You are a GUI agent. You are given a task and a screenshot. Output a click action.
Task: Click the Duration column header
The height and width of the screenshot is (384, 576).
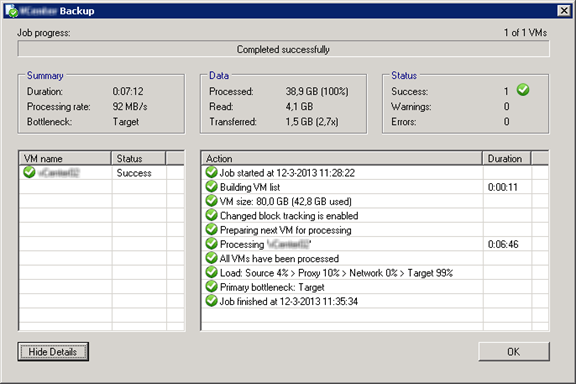[x=507, y=158]
